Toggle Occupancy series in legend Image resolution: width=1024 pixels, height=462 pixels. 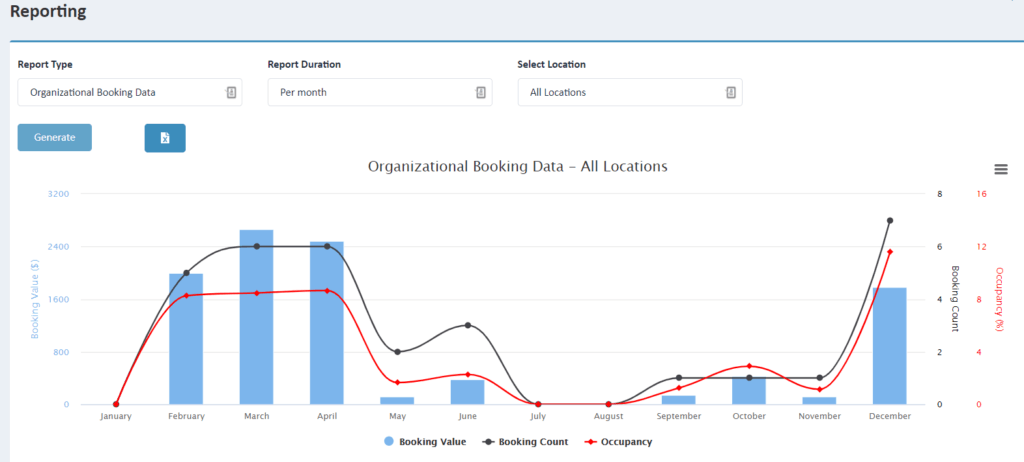[618, 442]
